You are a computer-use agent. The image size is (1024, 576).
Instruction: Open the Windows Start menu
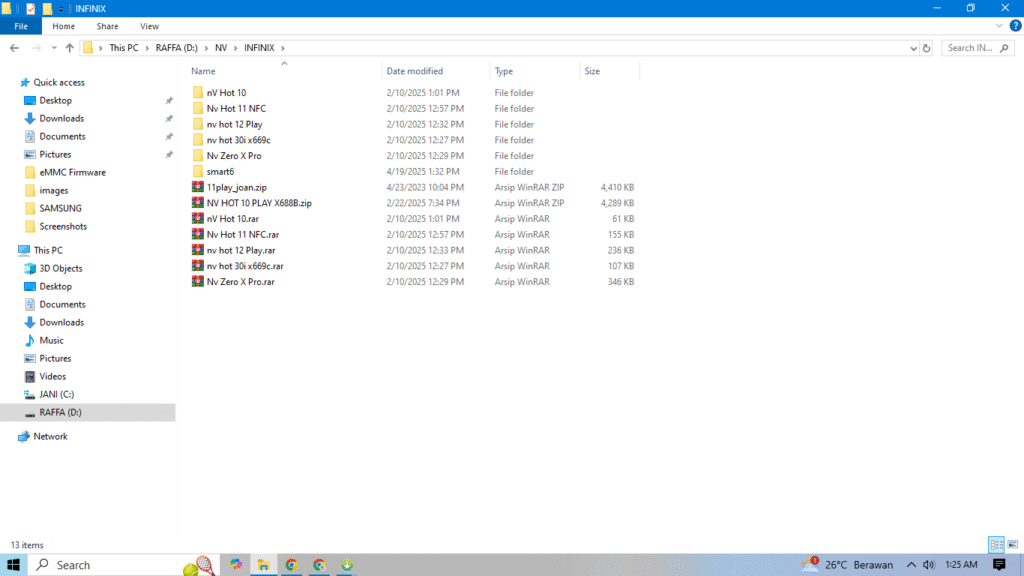(13, 564)
